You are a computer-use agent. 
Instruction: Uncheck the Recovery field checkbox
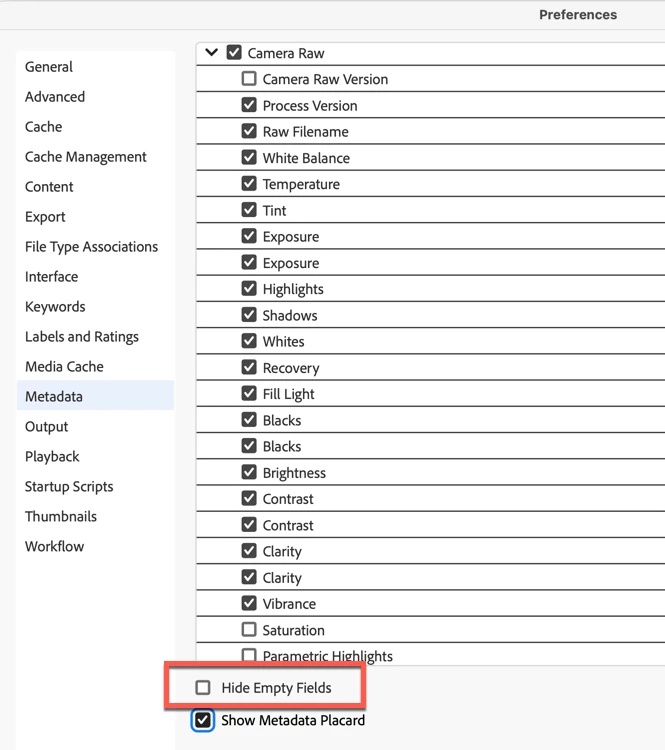coord(249,367)
